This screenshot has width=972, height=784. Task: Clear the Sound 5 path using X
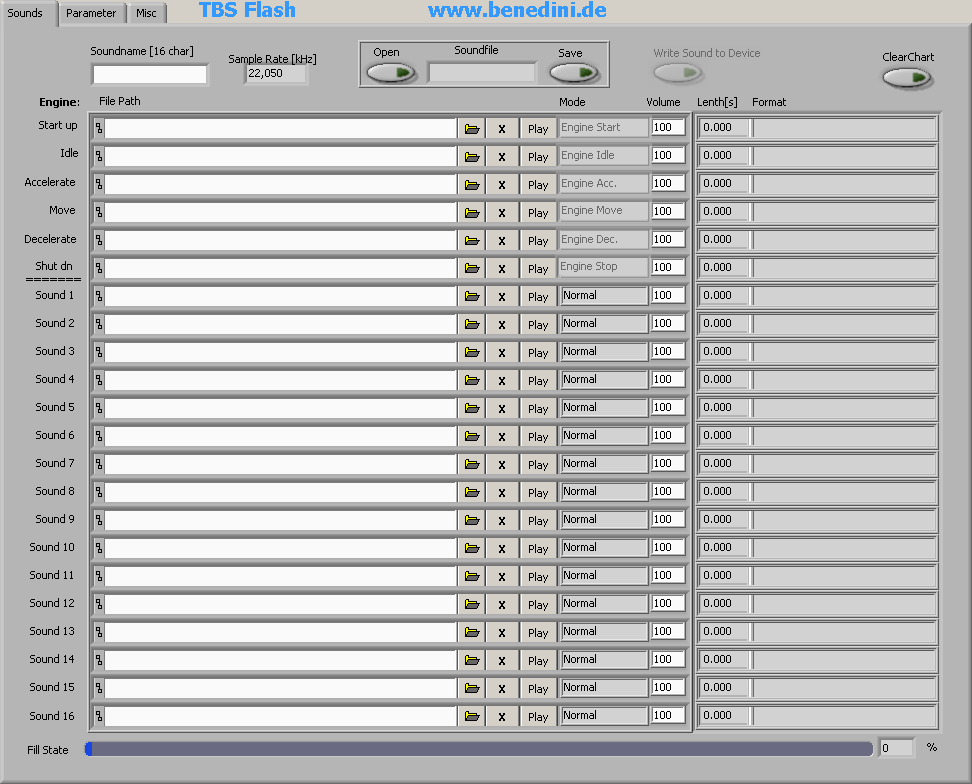(502, 409)
